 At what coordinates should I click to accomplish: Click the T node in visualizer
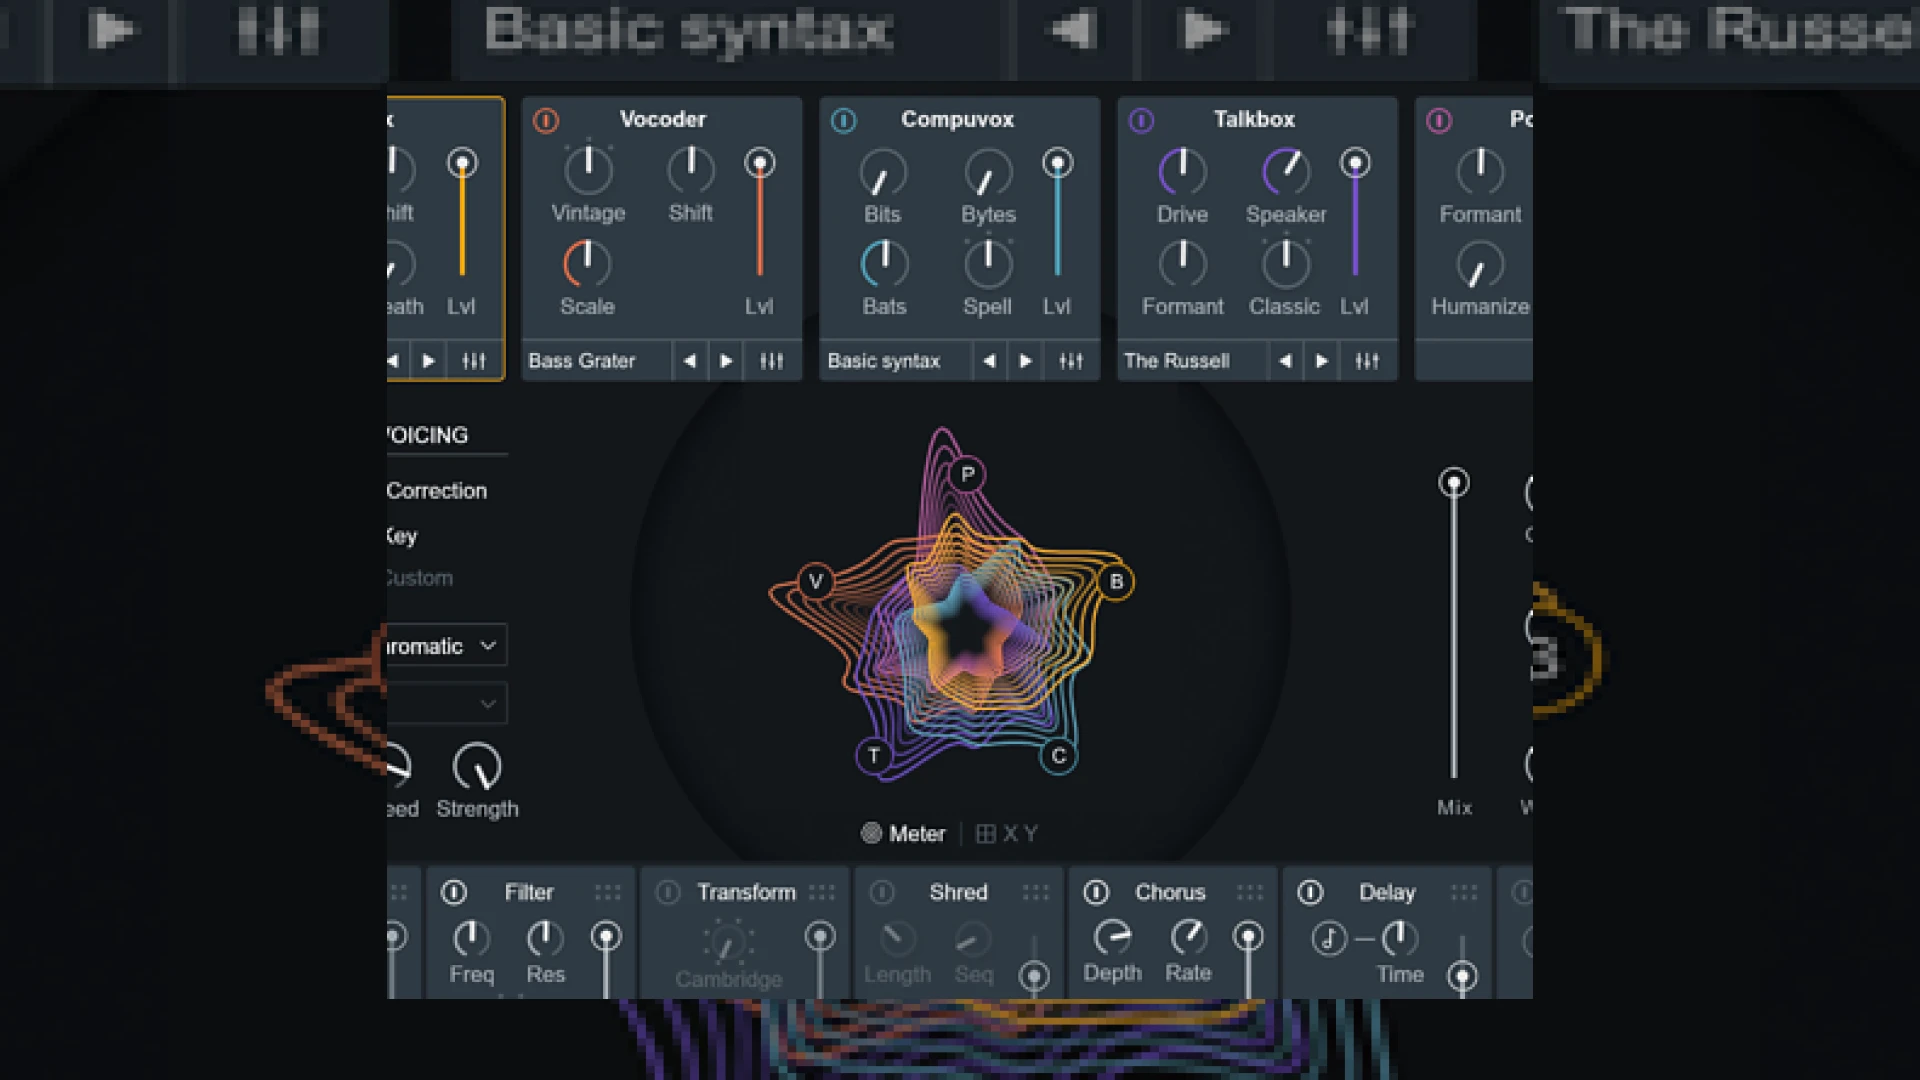(x=874, y=755)
